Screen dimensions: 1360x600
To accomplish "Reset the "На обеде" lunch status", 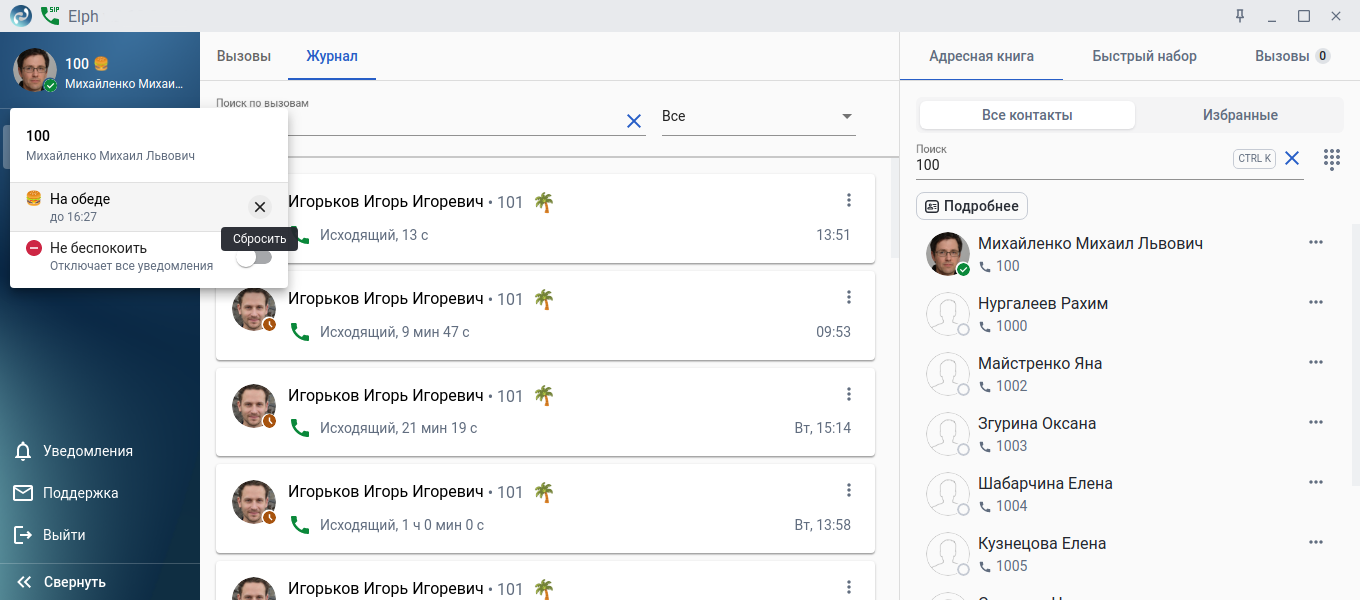I will click(x=260, y=207).
